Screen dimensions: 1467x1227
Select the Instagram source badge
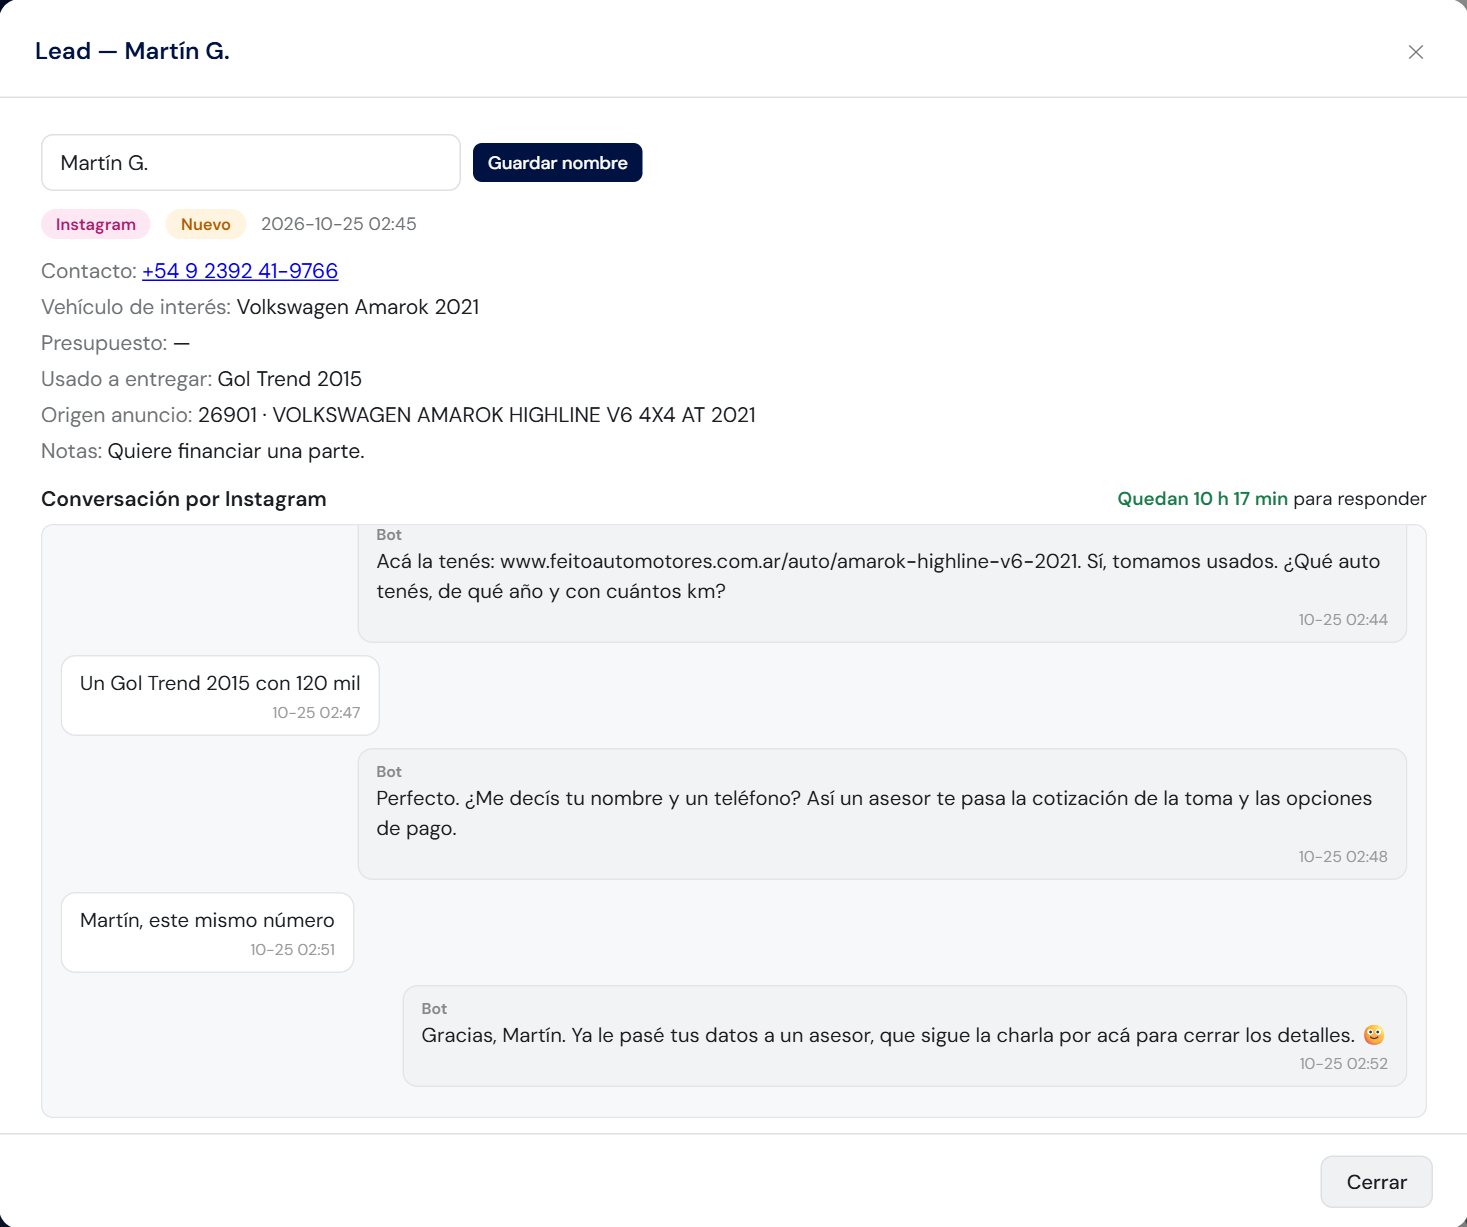click(x=96, y=224)
